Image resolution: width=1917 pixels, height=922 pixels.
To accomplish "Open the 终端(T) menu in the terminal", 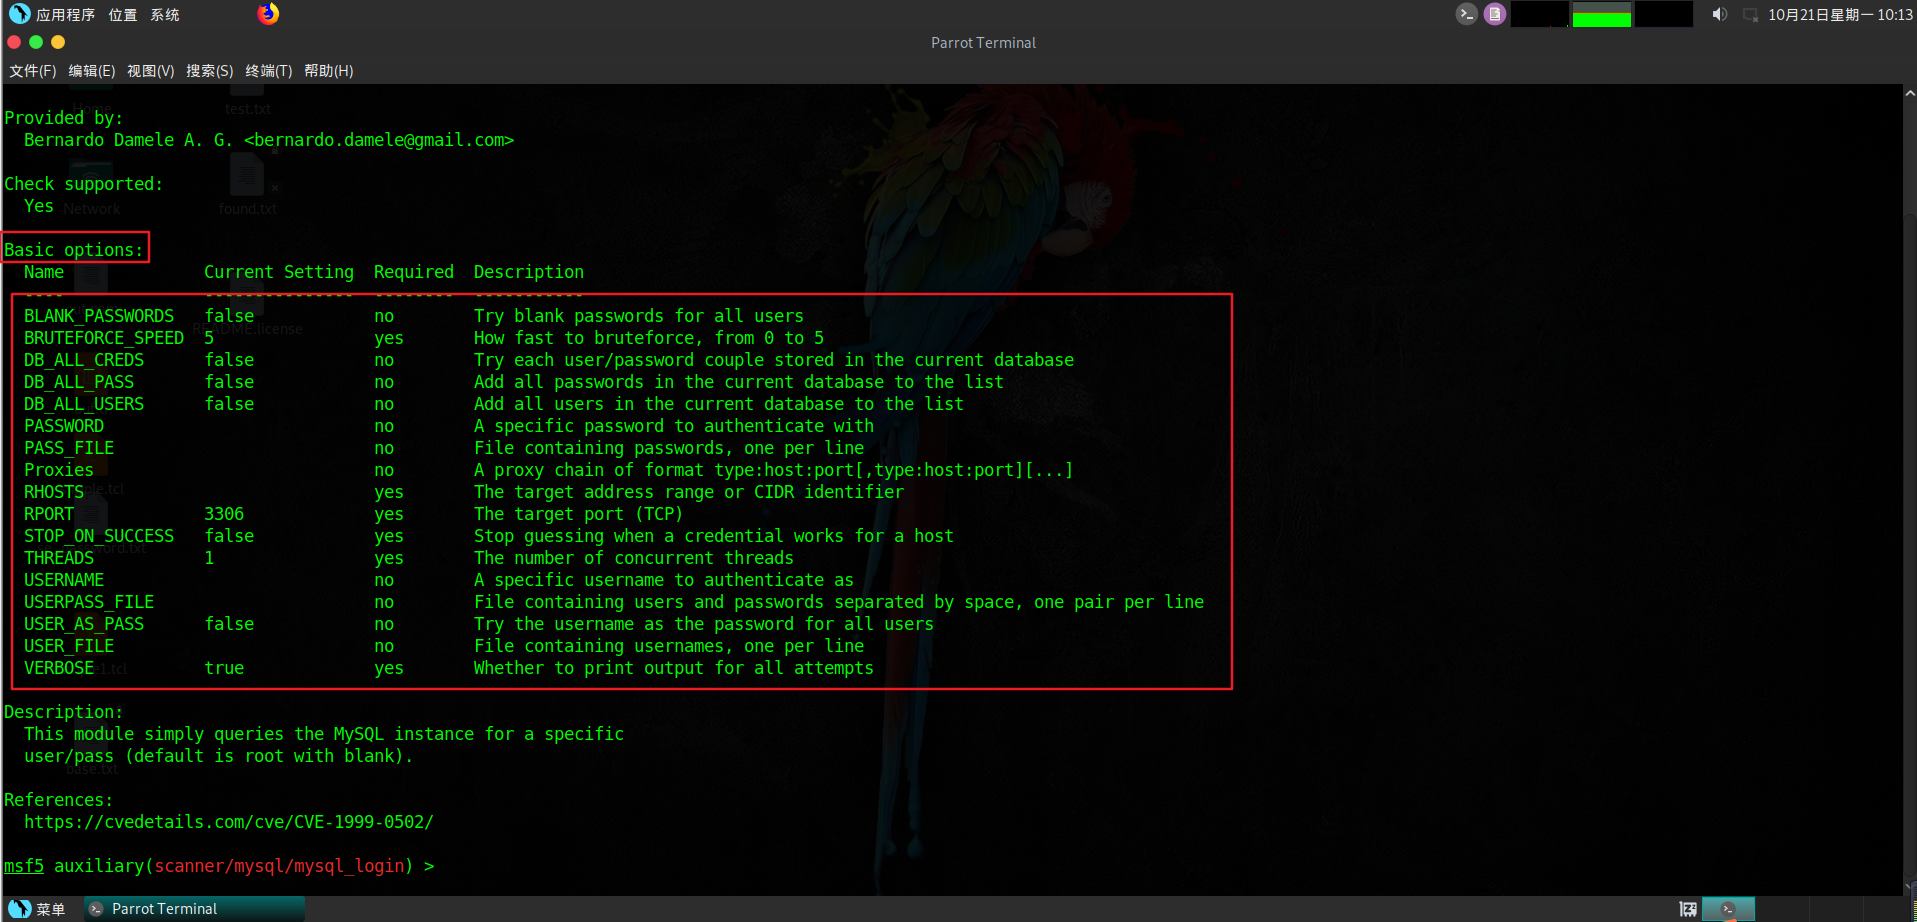I will coord(268,70).
